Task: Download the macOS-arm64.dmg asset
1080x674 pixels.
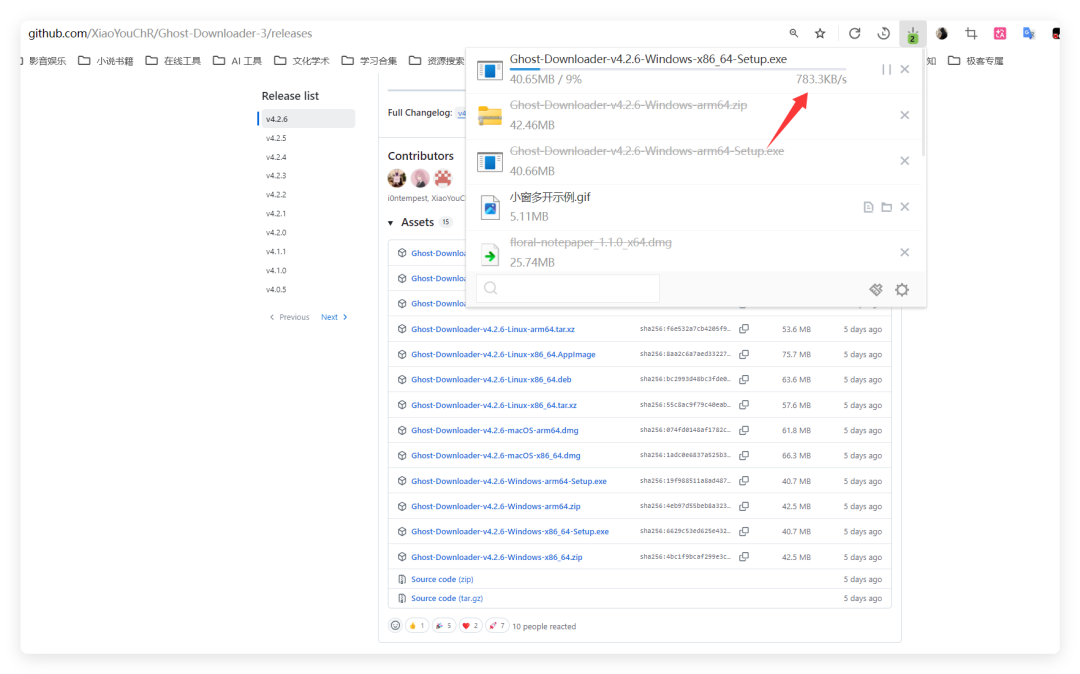Action: (495, 430)
